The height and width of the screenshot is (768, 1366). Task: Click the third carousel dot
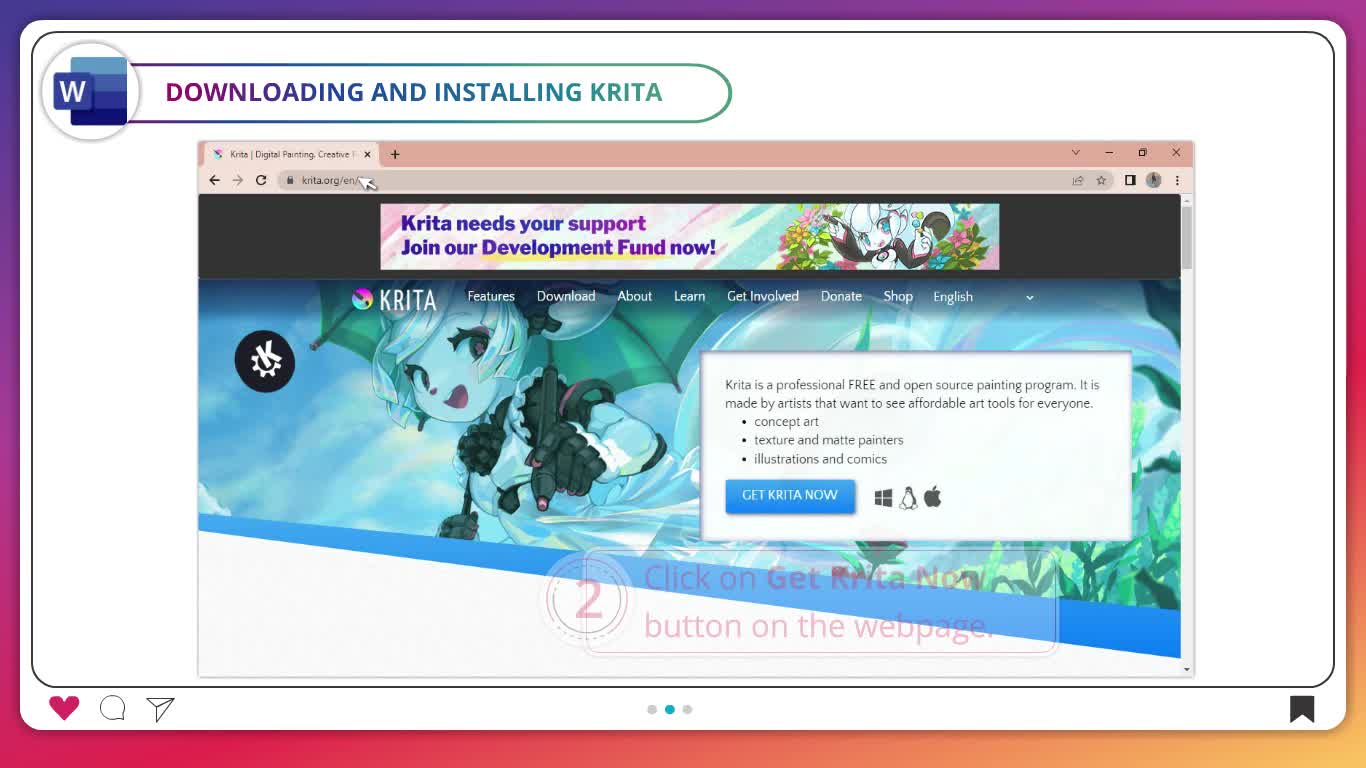point(687,709)
